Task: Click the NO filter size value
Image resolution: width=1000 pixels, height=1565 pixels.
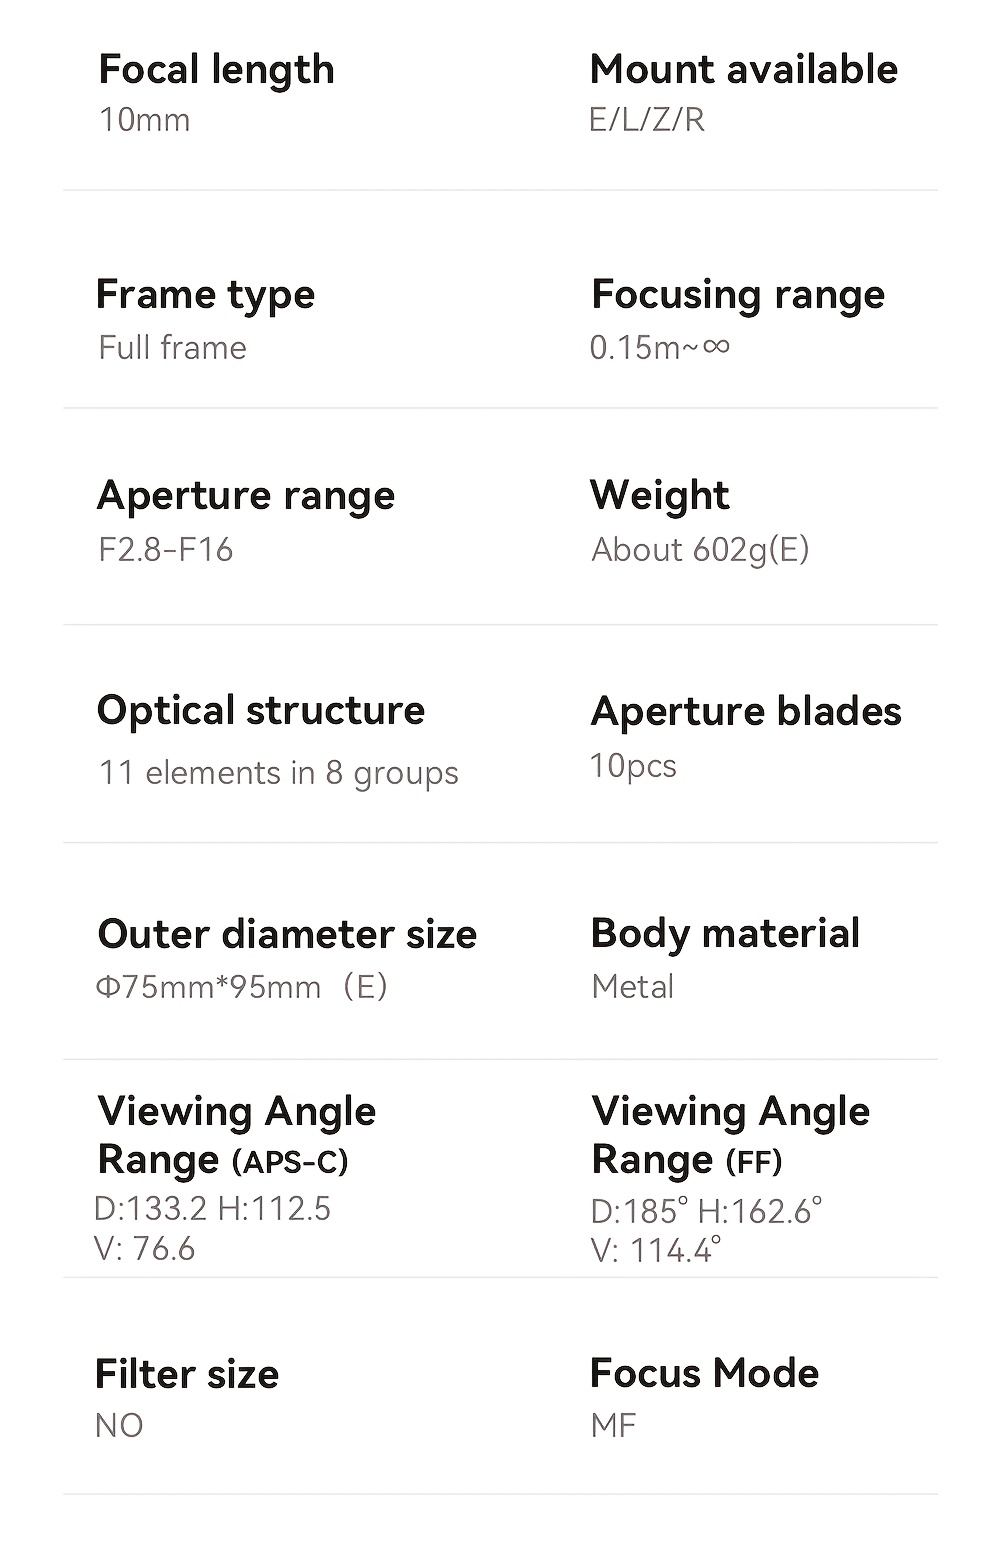Action: pyautogui.click(x=119, y=1426)
